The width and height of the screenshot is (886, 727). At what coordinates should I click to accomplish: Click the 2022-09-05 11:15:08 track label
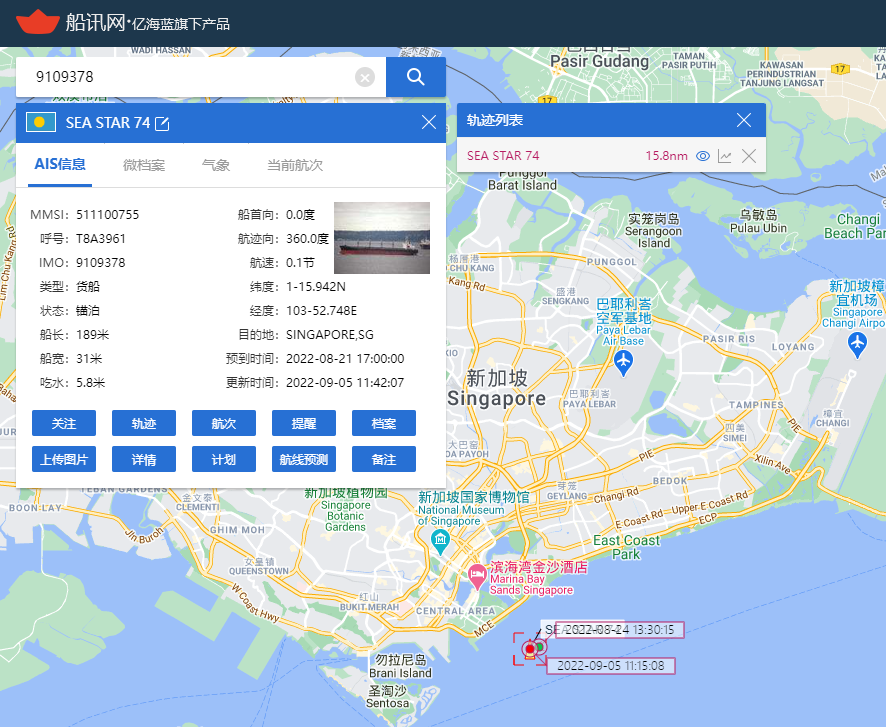point(612,665)
